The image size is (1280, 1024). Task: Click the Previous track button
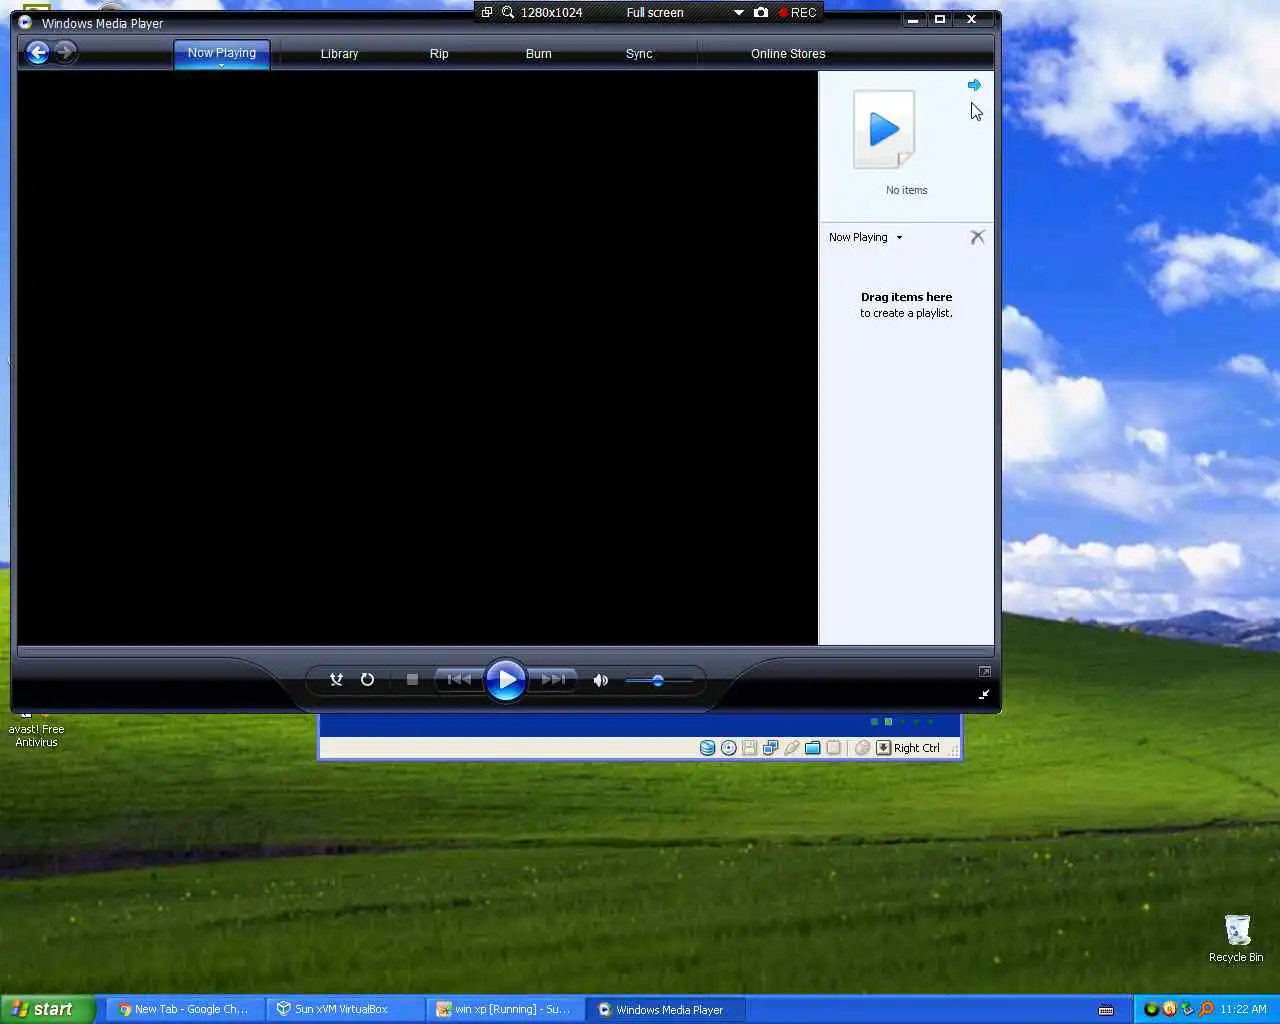pos(459,679)
